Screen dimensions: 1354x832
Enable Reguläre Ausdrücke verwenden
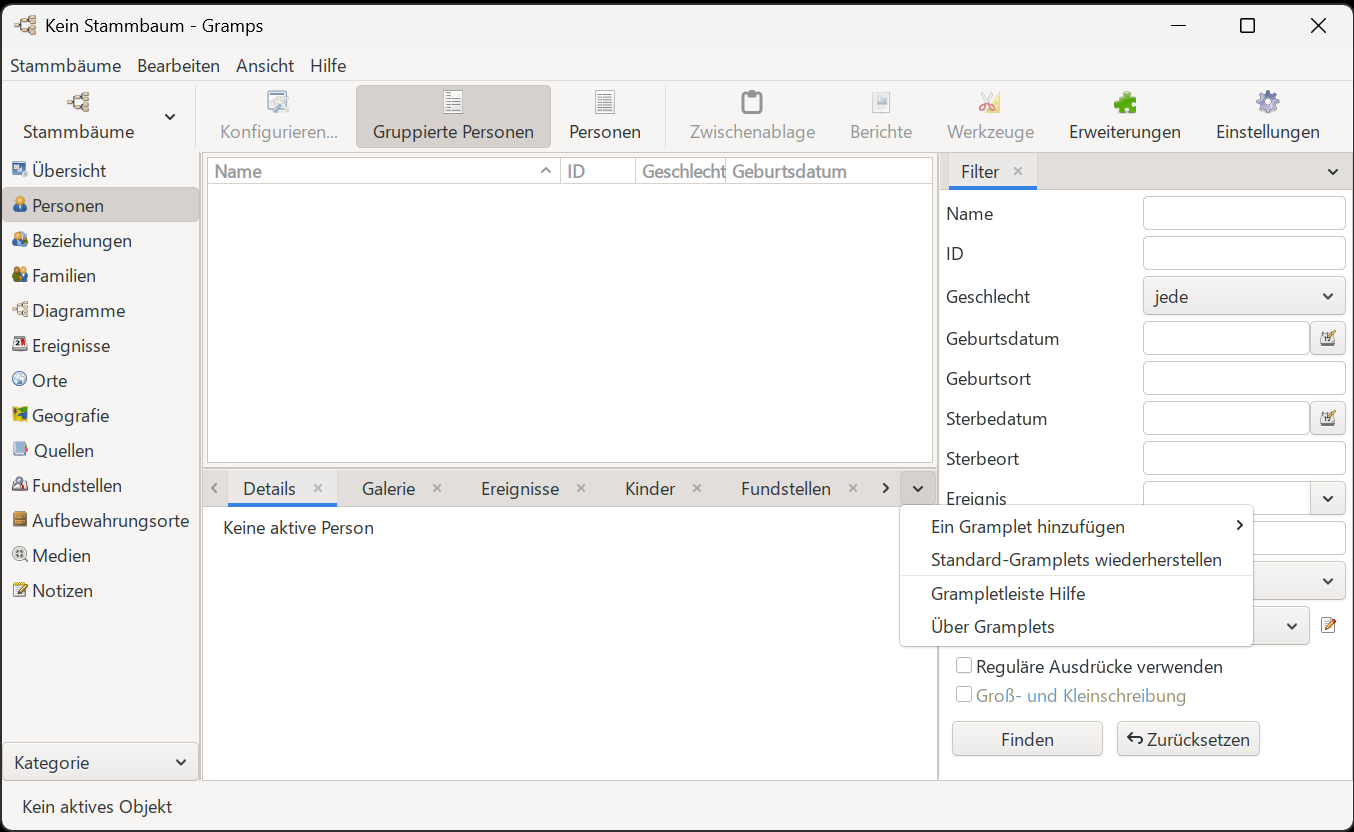964,665
